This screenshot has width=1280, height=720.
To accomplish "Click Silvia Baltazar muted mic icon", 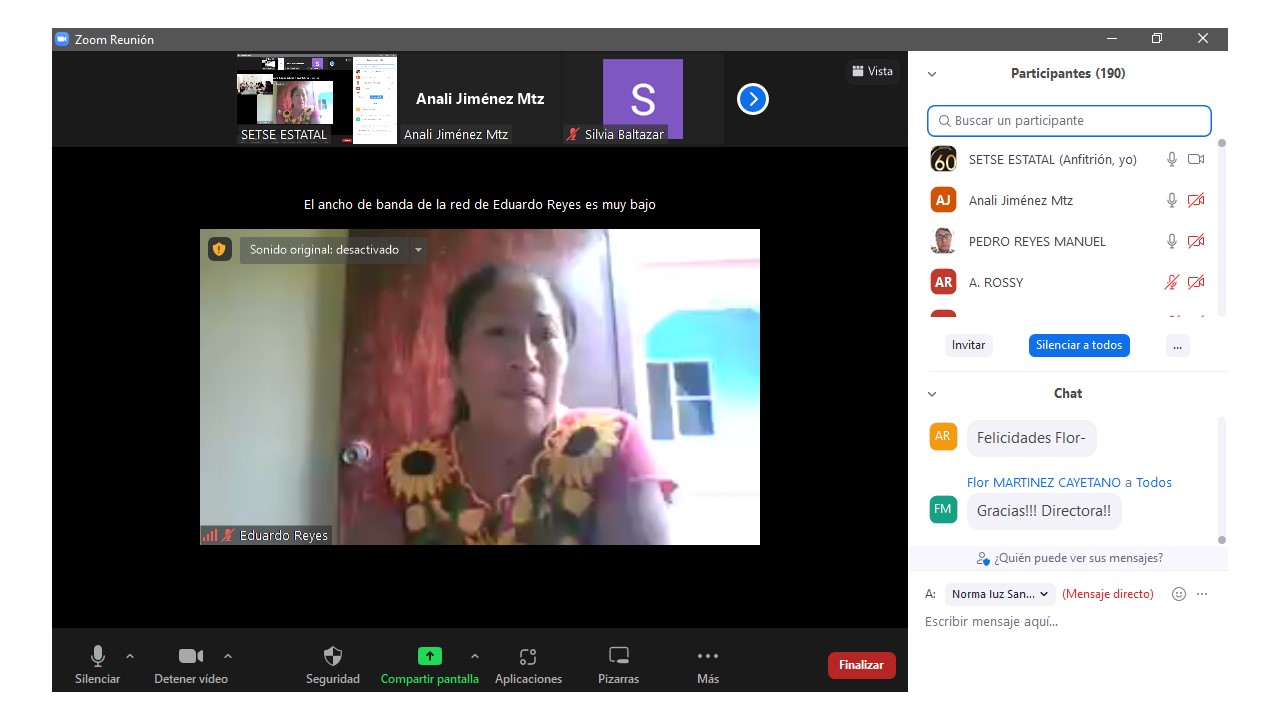I will (x=573, y=134).
